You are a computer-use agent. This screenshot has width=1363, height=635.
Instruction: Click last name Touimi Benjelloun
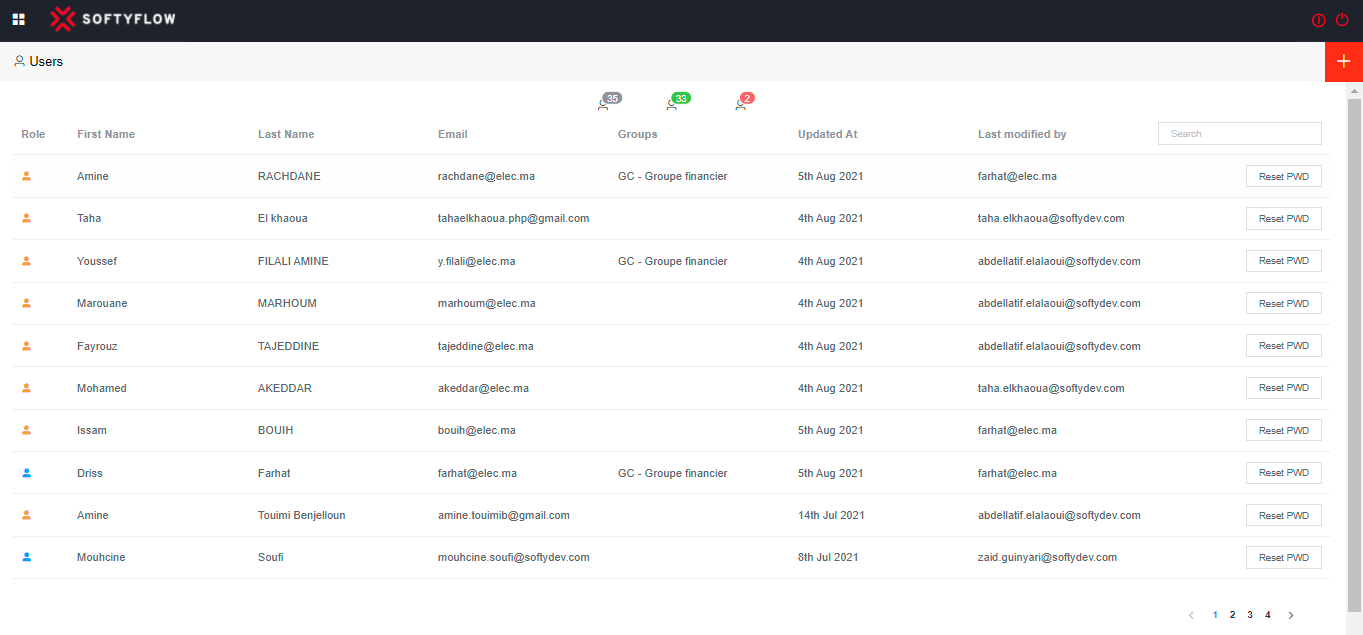coord(302,515)
